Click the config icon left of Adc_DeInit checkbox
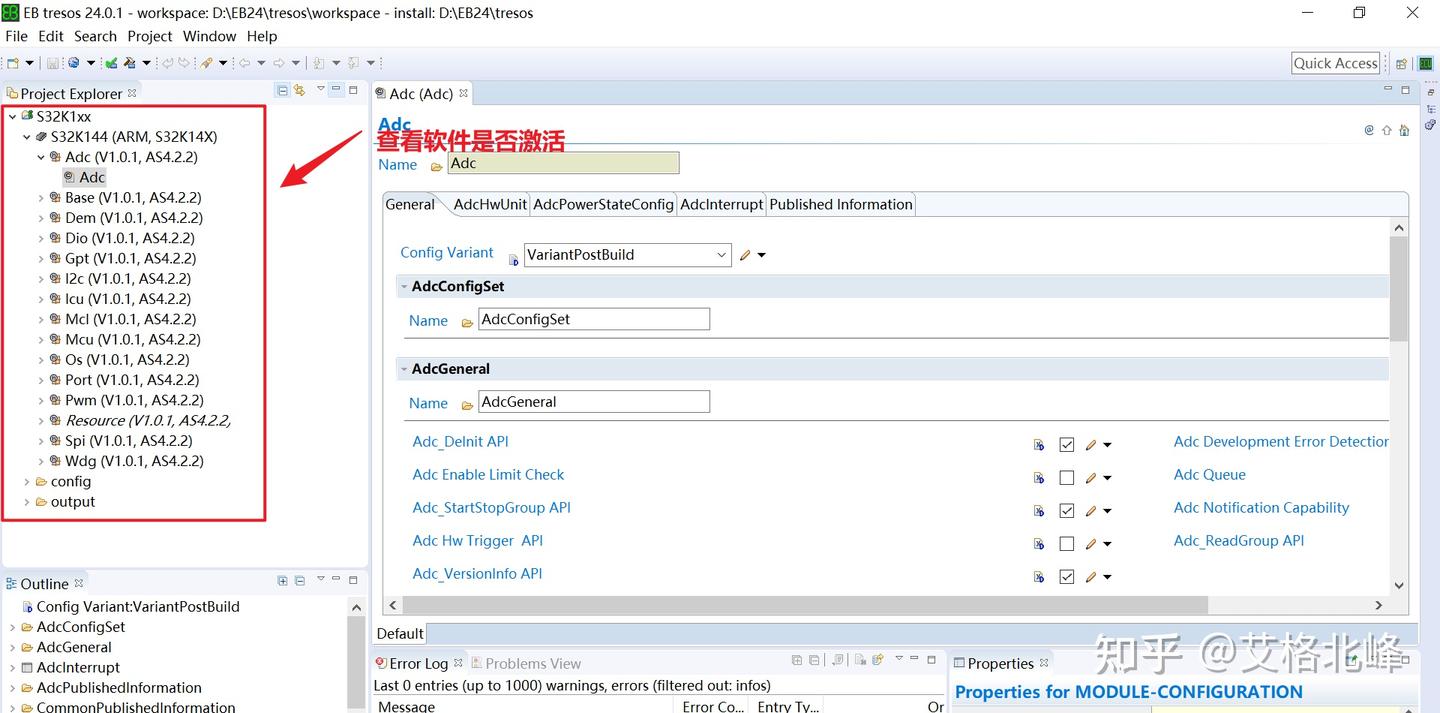The width and height of the screenshot is (1440, 713). tap(1039, 445)
